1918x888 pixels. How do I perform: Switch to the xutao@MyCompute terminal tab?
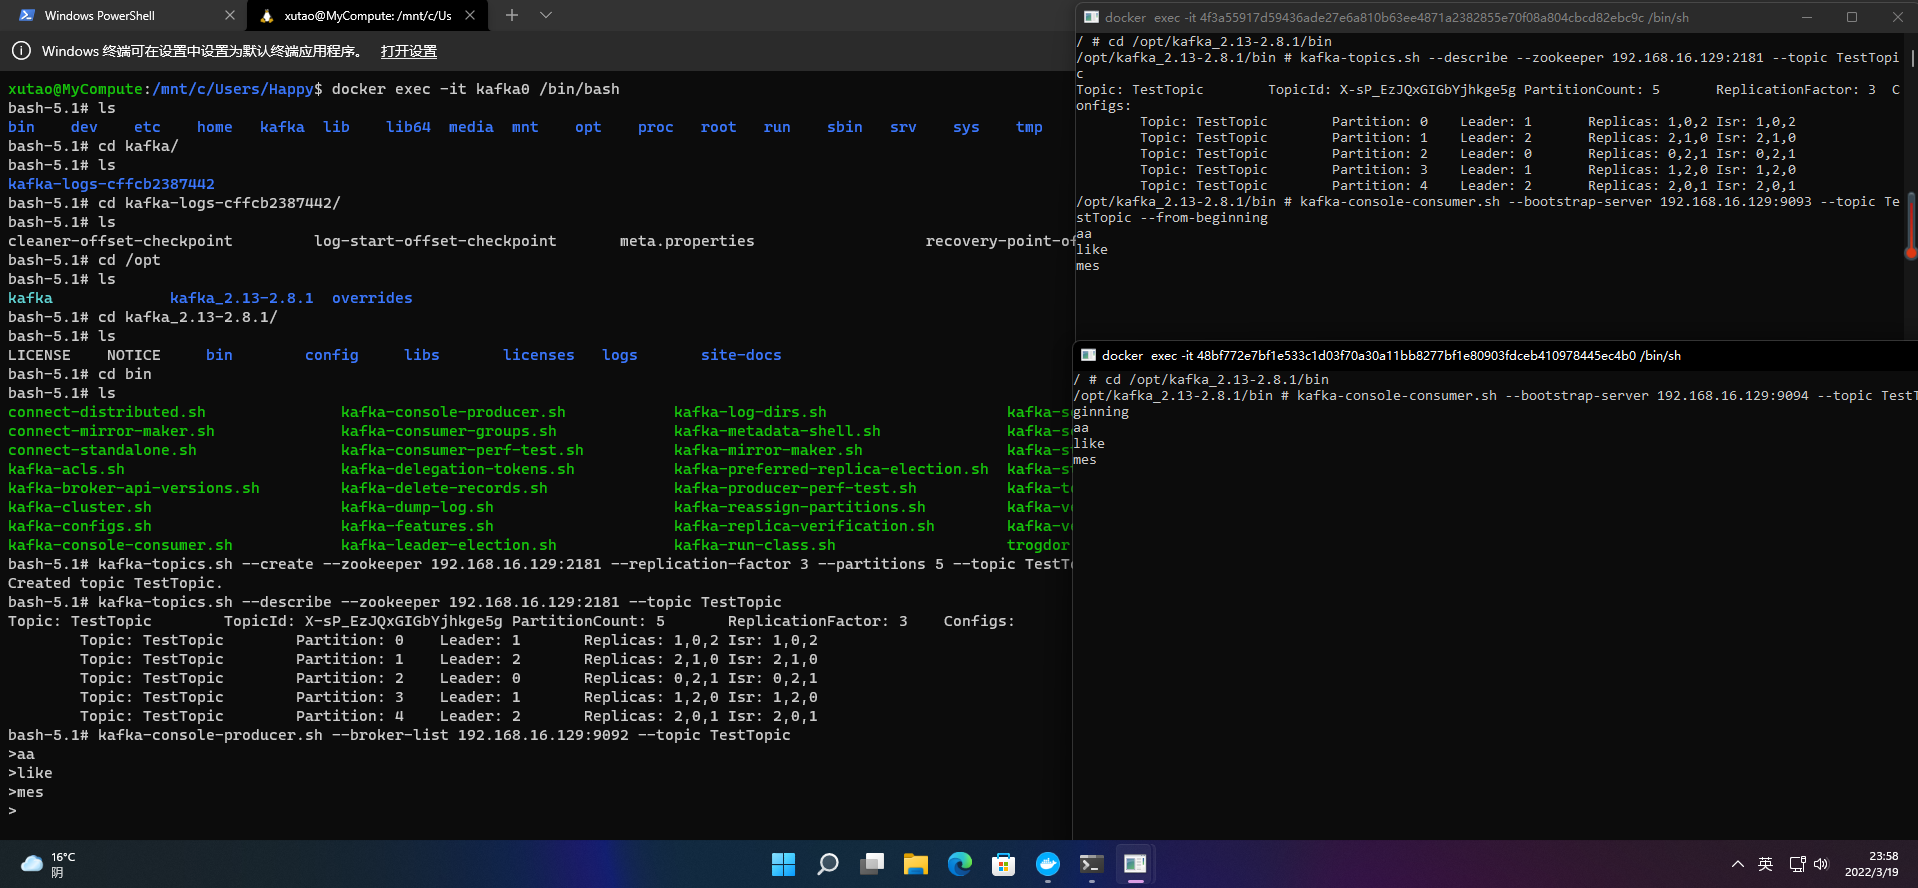pyautogui.click(x=367, y=15)
